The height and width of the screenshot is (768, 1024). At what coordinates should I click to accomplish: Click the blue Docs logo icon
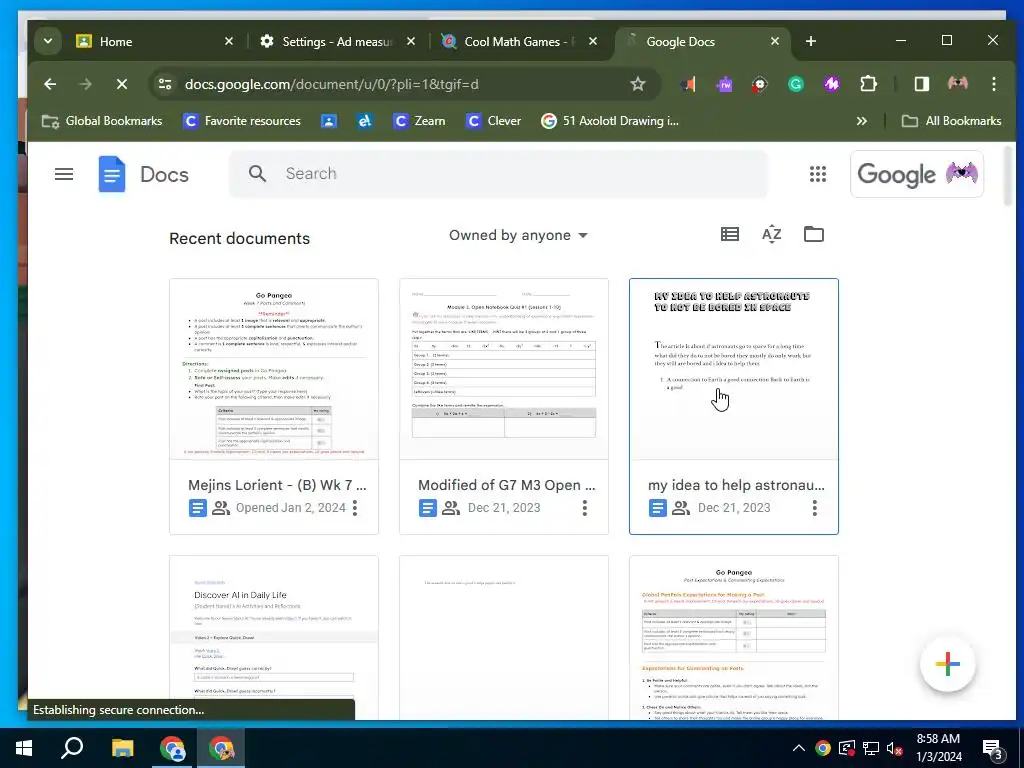pyautogui.click(x=112, y=174)
